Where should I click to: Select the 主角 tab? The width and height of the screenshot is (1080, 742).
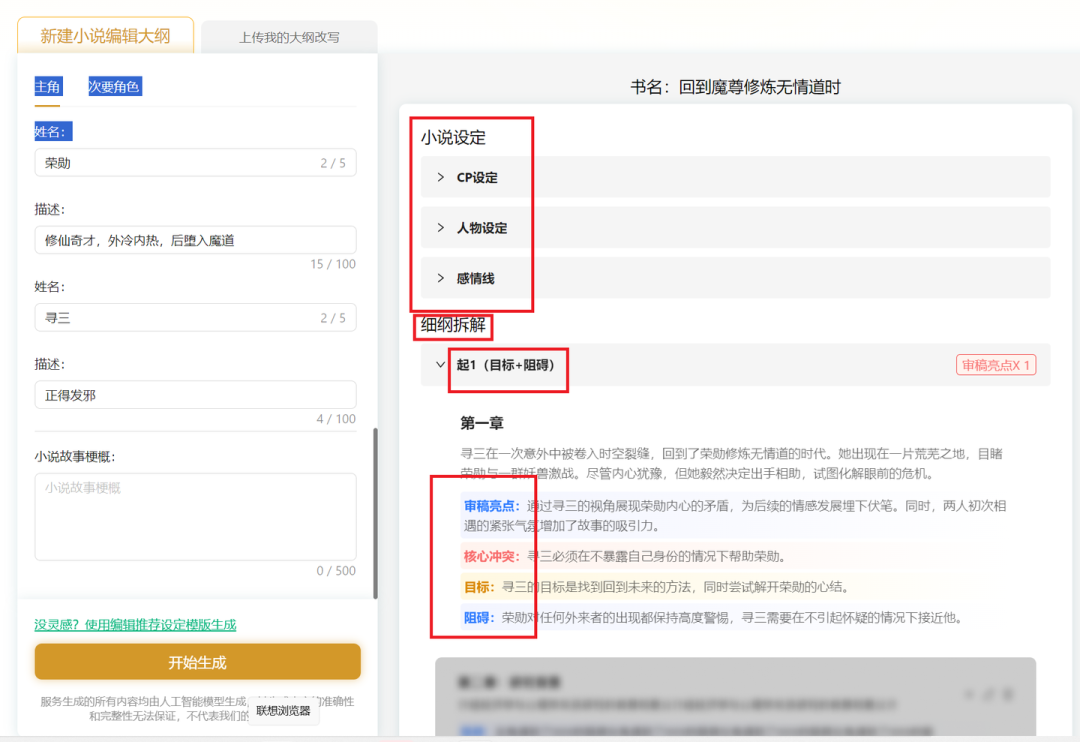[47, 86]
